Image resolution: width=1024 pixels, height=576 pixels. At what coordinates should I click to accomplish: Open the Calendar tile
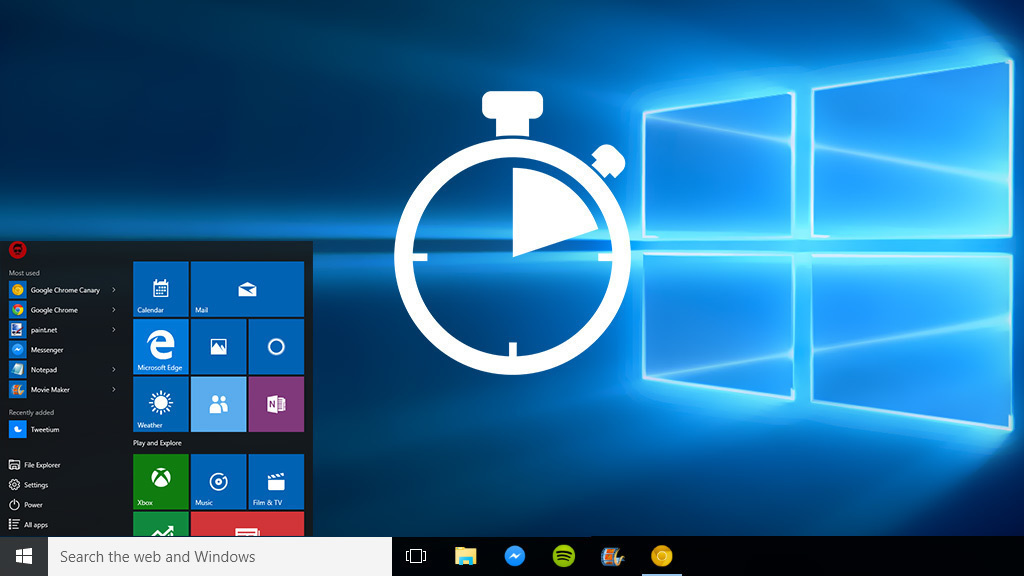pos(159,289)
